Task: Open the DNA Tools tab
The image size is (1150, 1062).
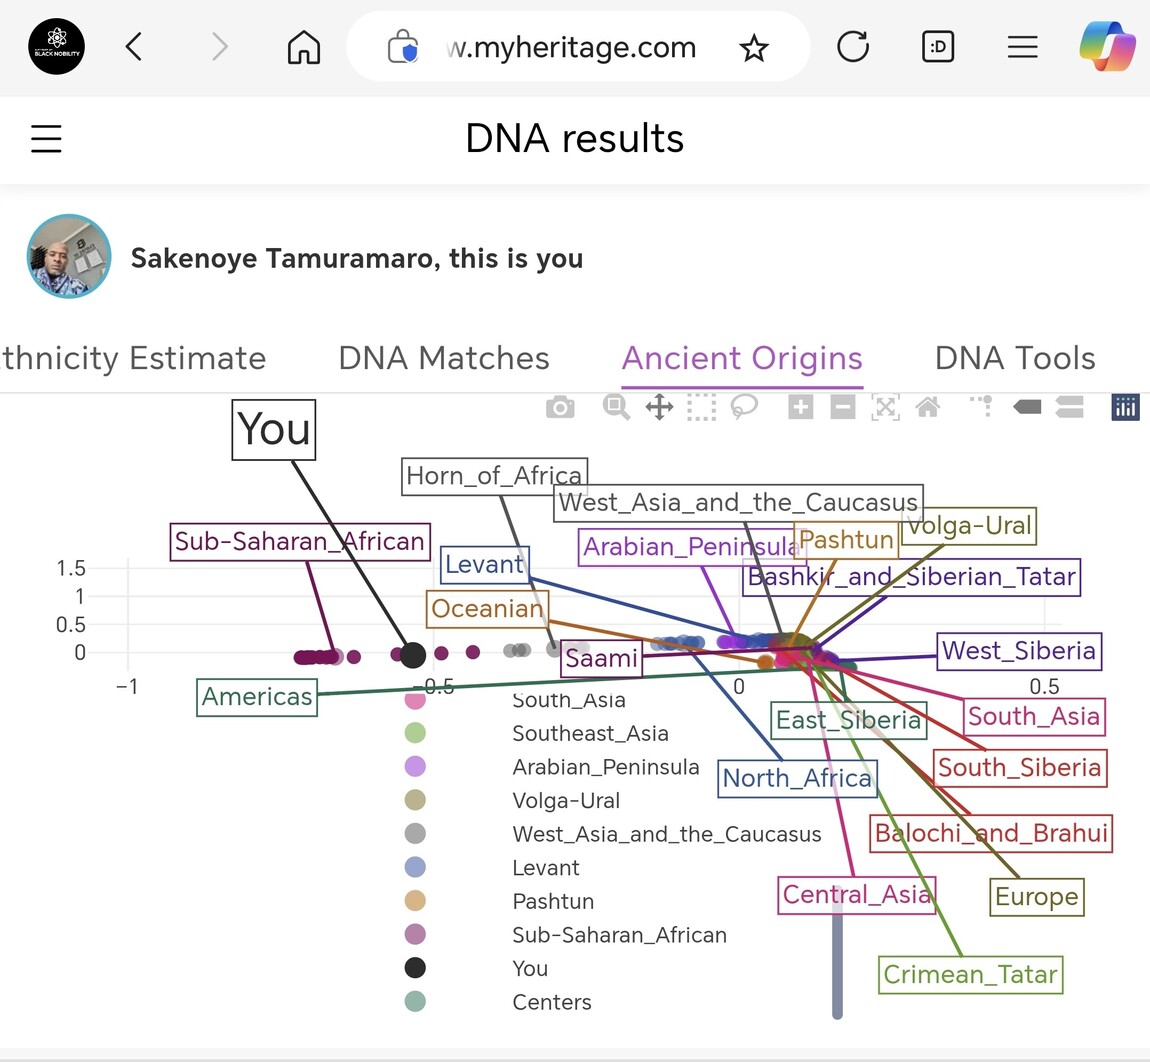Action: [1015, 358]
